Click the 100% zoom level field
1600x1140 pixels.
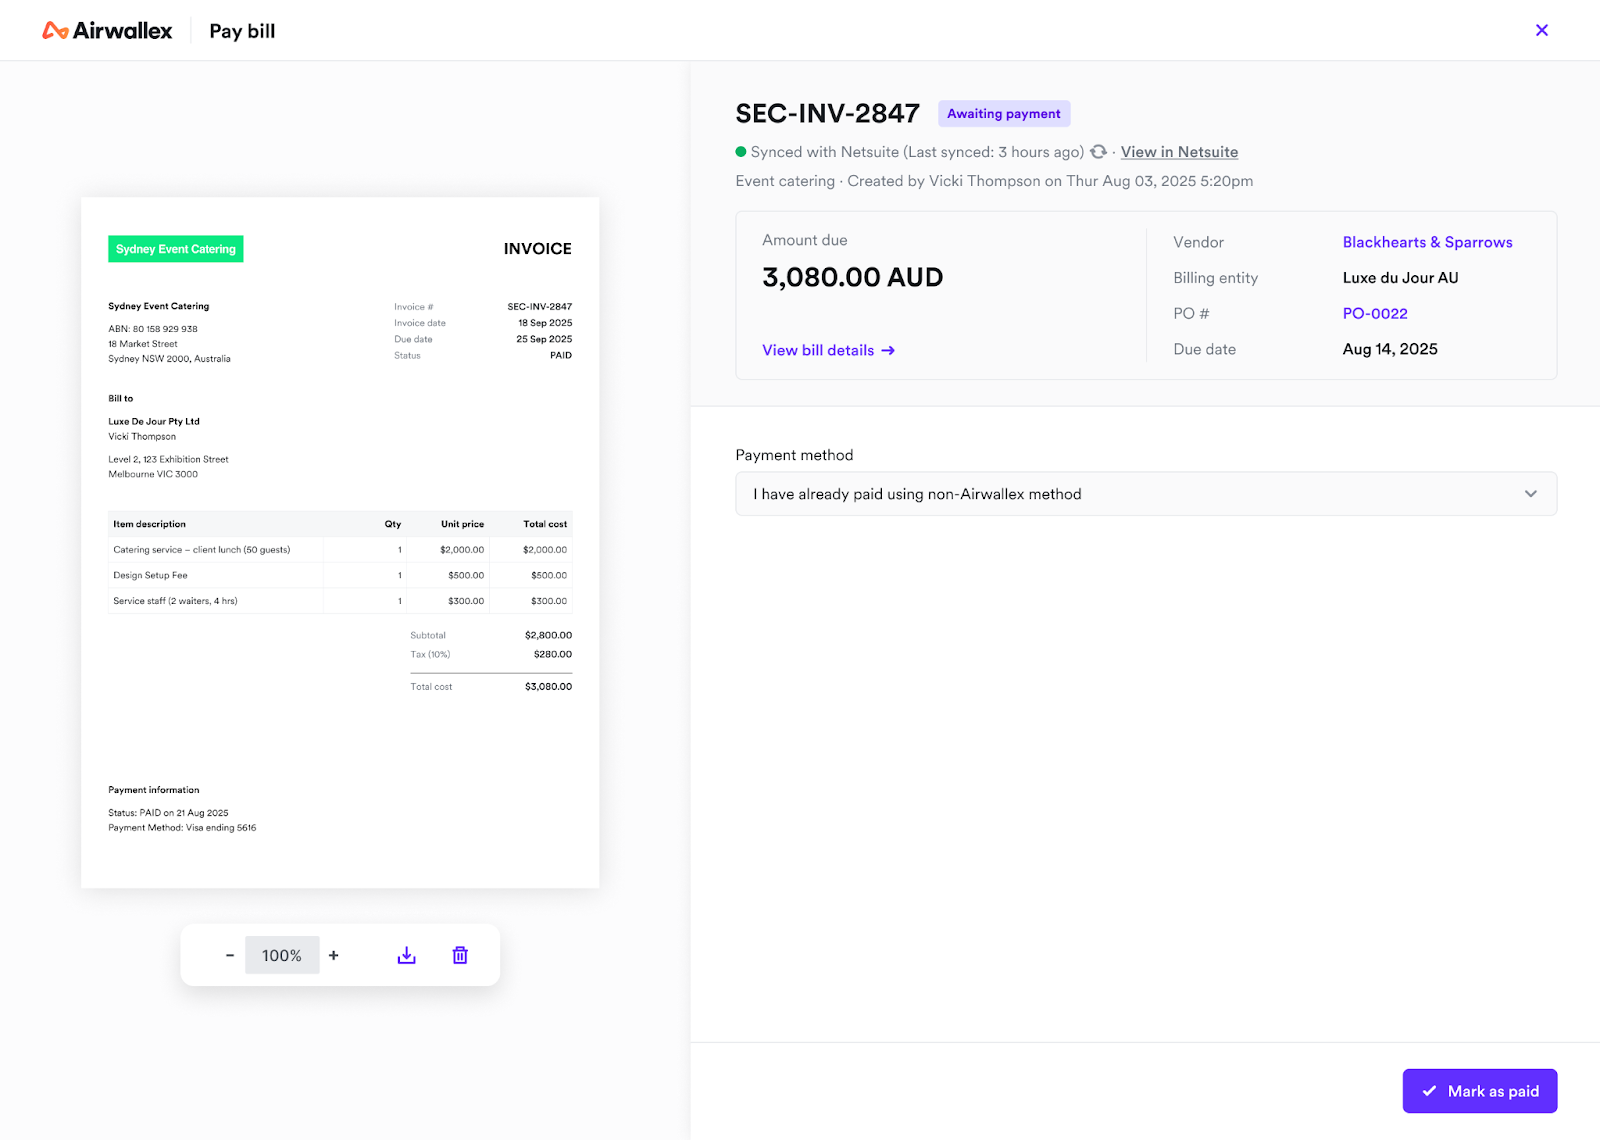click(x=282, y=955)
